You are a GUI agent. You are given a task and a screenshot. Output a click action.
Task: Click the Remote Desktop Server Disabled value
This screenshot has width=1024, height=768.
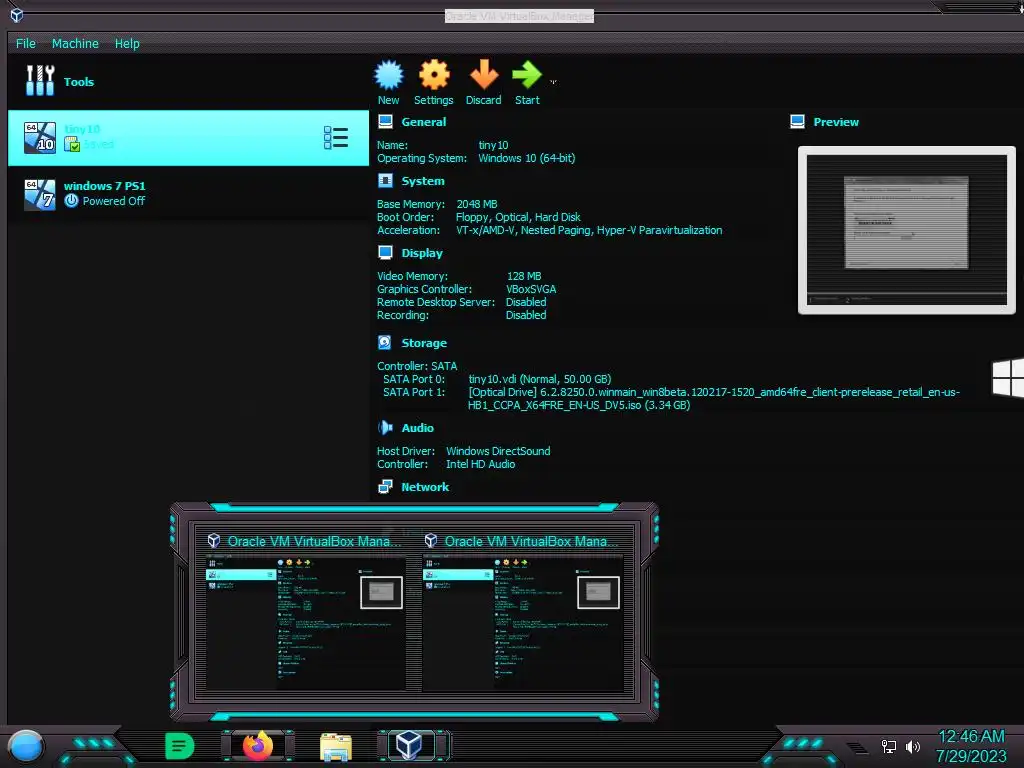526,302
